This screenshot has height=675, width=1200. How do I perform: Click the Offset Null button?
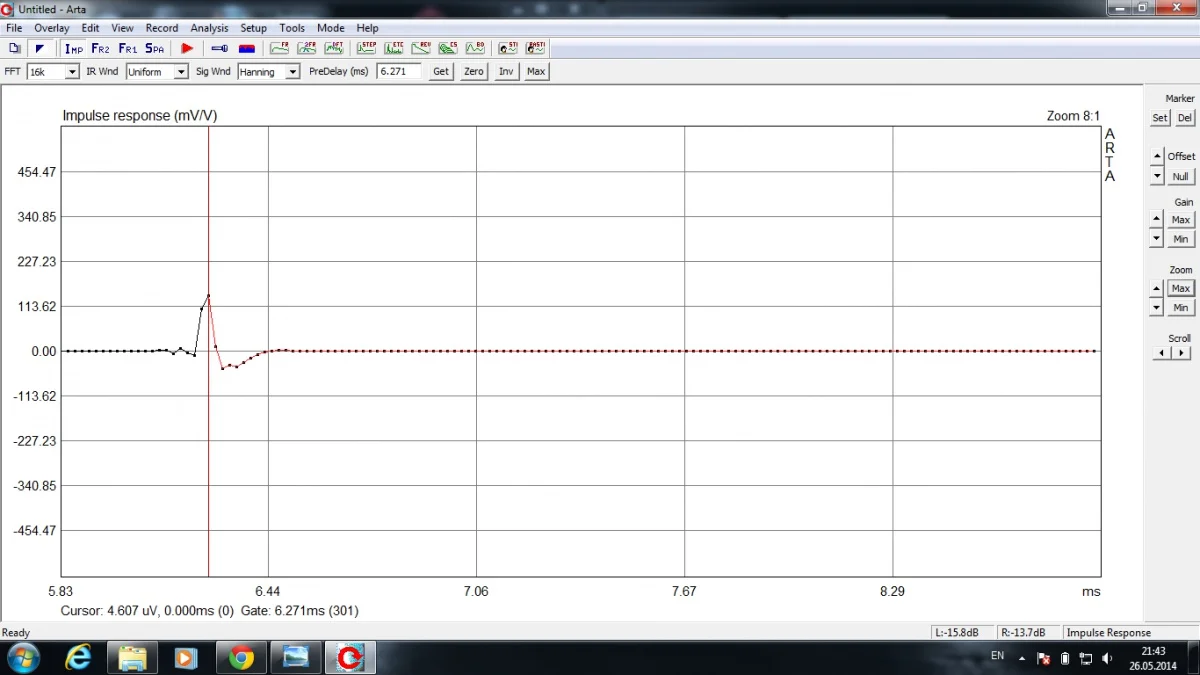click(x=1181, y=177)
